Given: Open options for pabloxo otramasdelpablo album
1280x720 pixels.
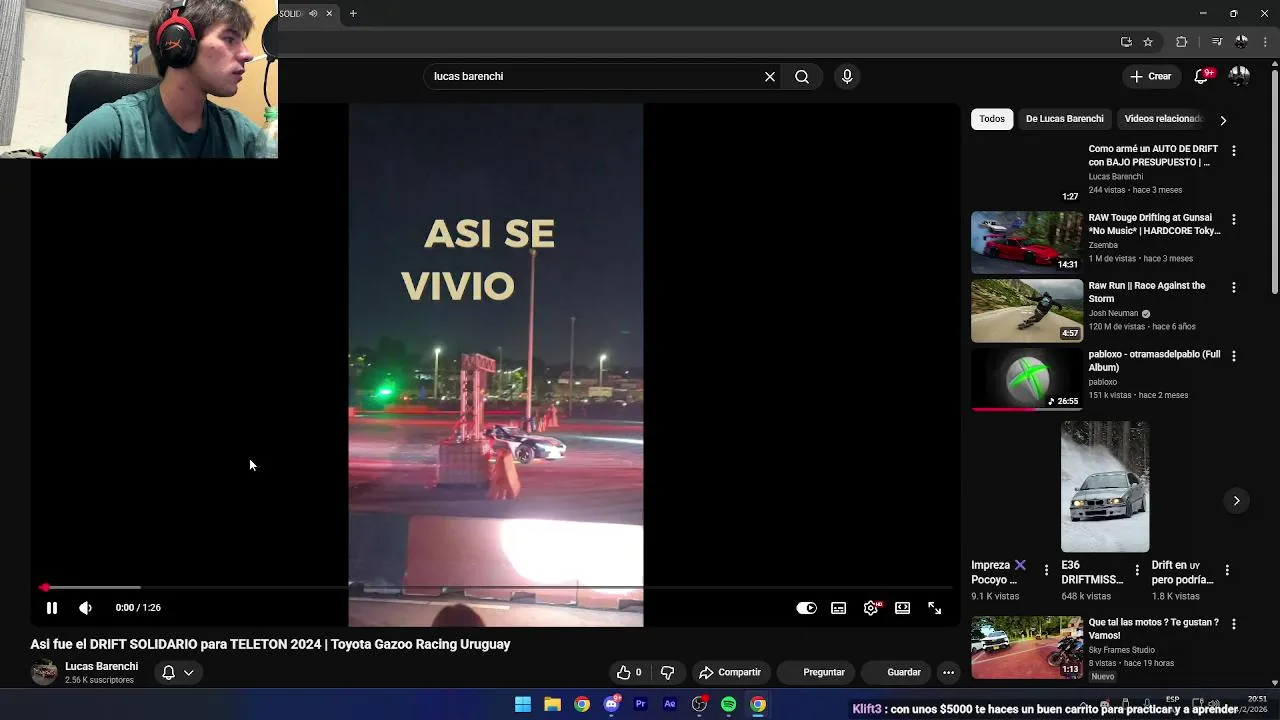Looking at the screenshot, I should 1234,356.
